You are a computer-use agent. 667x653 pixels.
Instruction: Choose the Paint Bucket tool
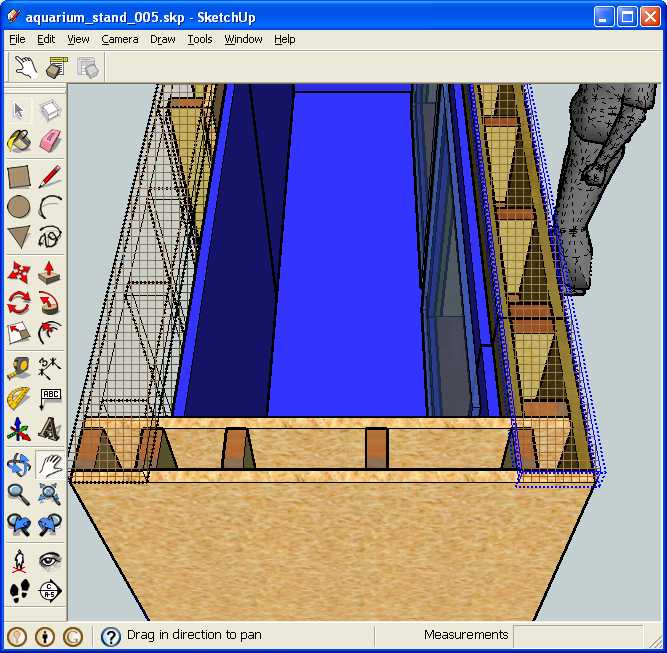tap(19, 141)
